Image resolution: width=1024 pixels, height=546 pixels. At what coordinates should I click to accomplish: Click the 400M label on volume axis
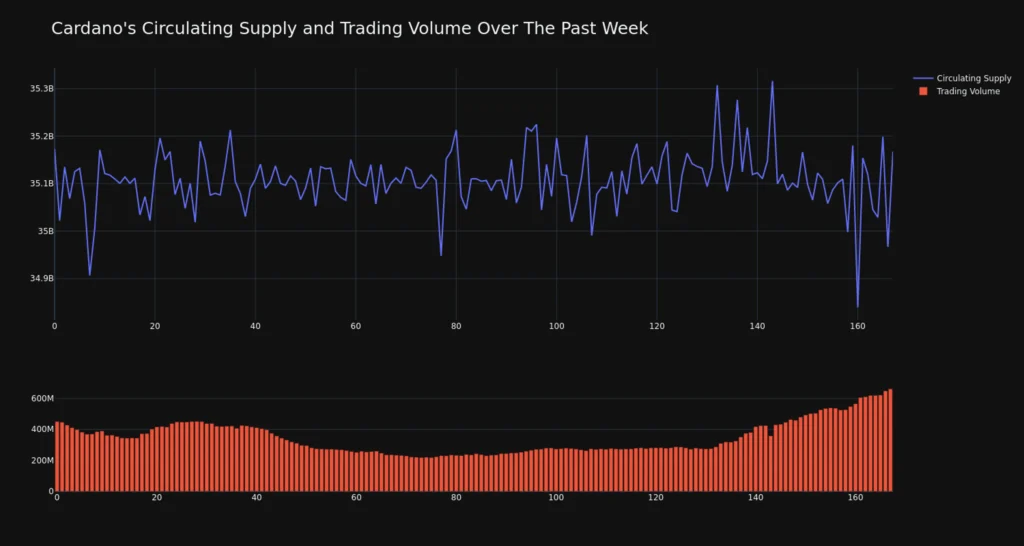tap(41, 430)
